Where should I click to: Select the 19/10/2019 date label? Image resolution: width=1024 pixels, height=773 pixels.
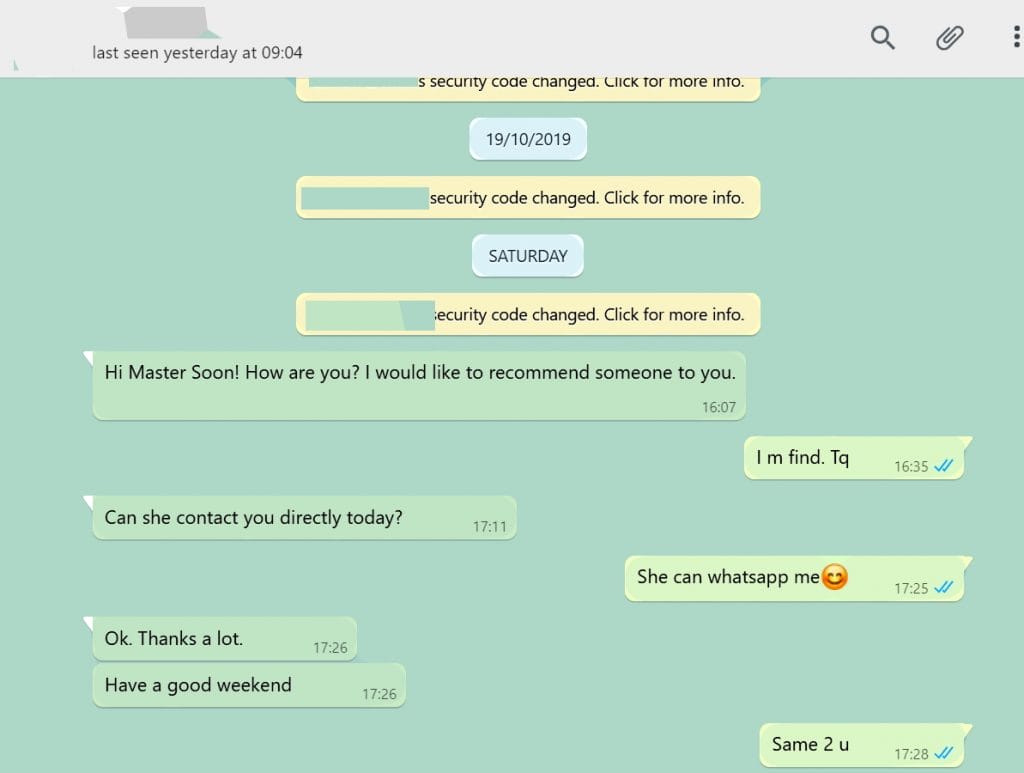click(x=528, y=139)
